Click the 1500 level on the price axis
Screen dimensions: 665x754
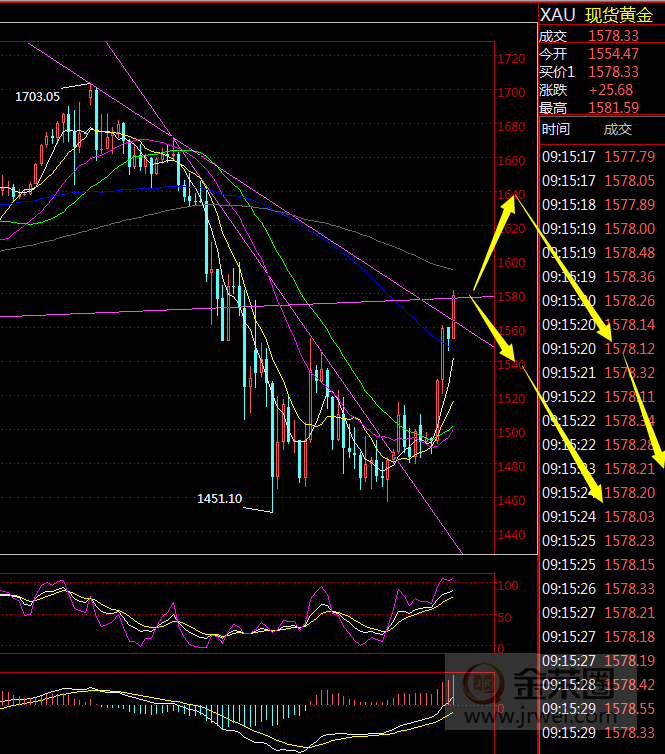511,433
